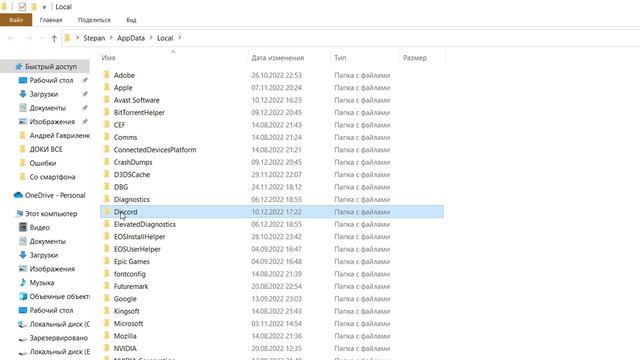The image size is (640, 360).
Task: Click the Adobe folder icon
Action: [x=107, y=75]
